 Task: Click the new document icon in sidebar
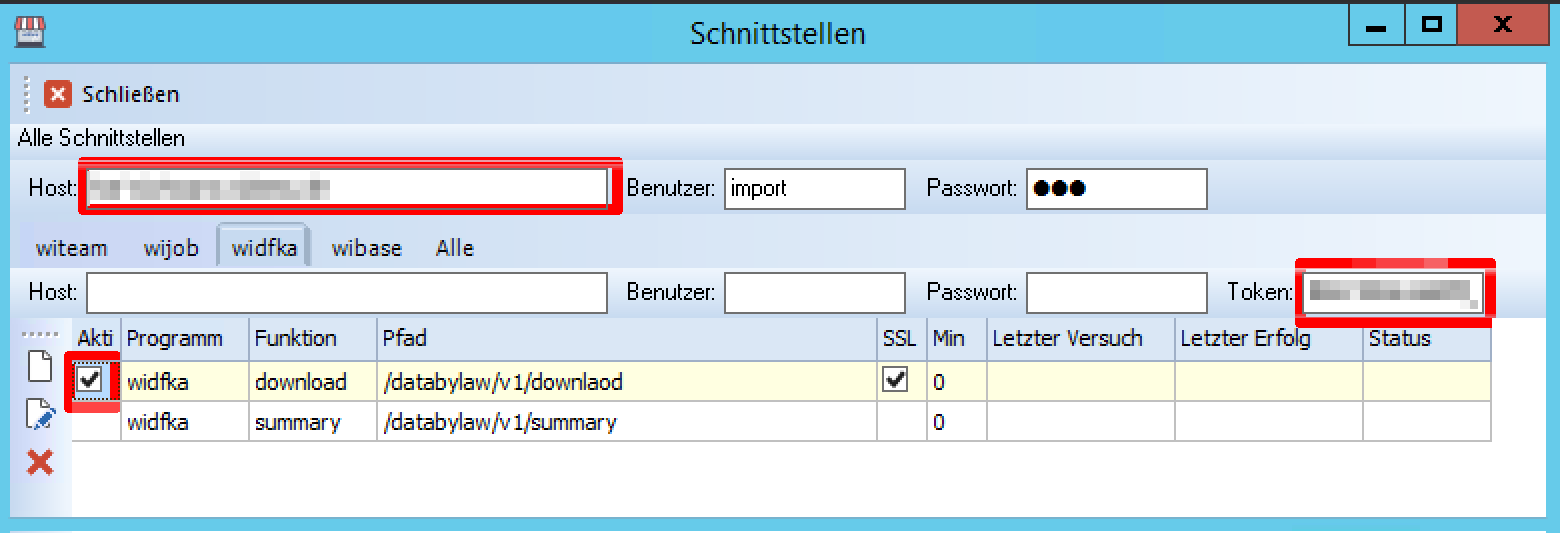(x=39, y=366)
